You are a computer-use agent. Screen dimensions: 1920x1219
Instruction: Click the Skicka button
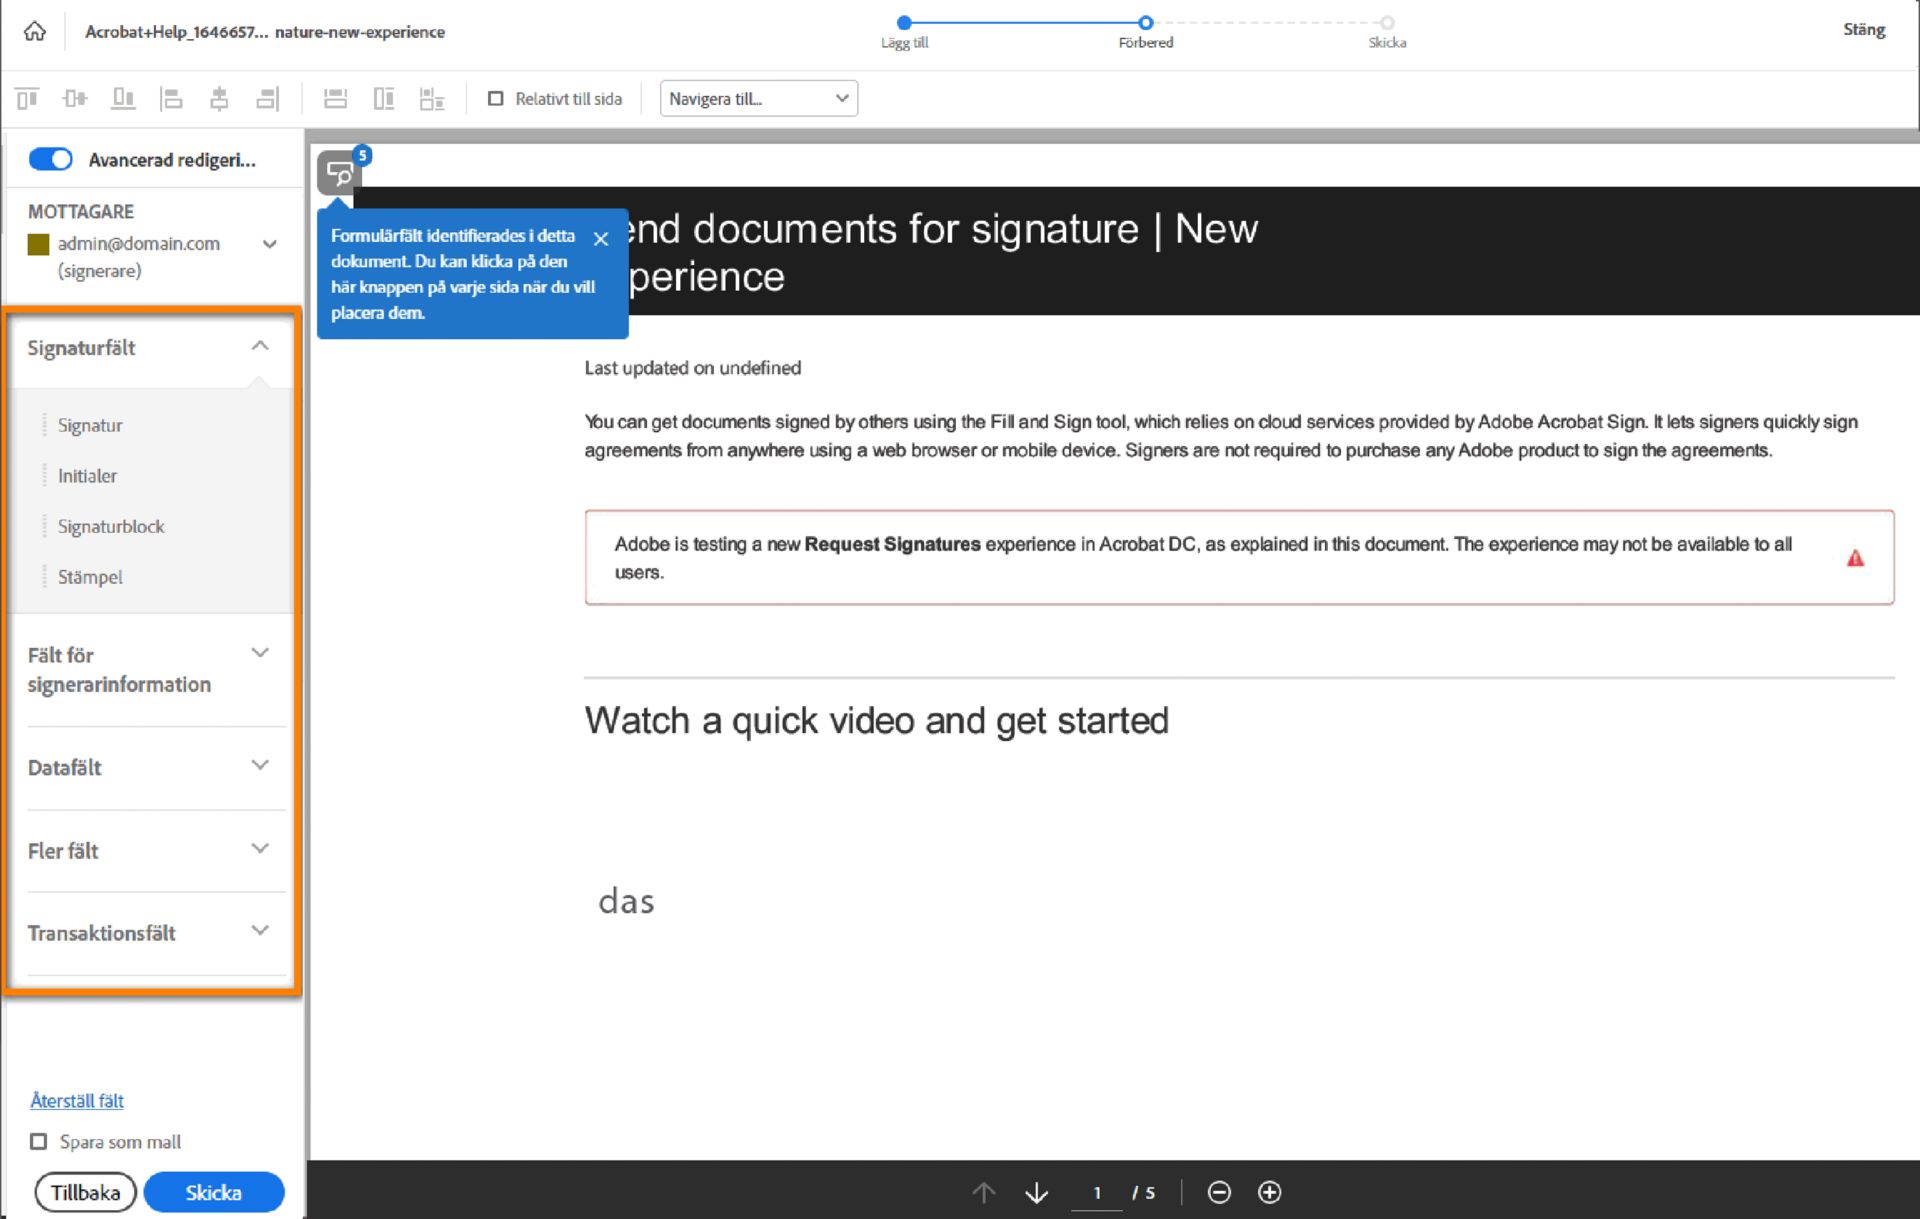click(213, 1192)
